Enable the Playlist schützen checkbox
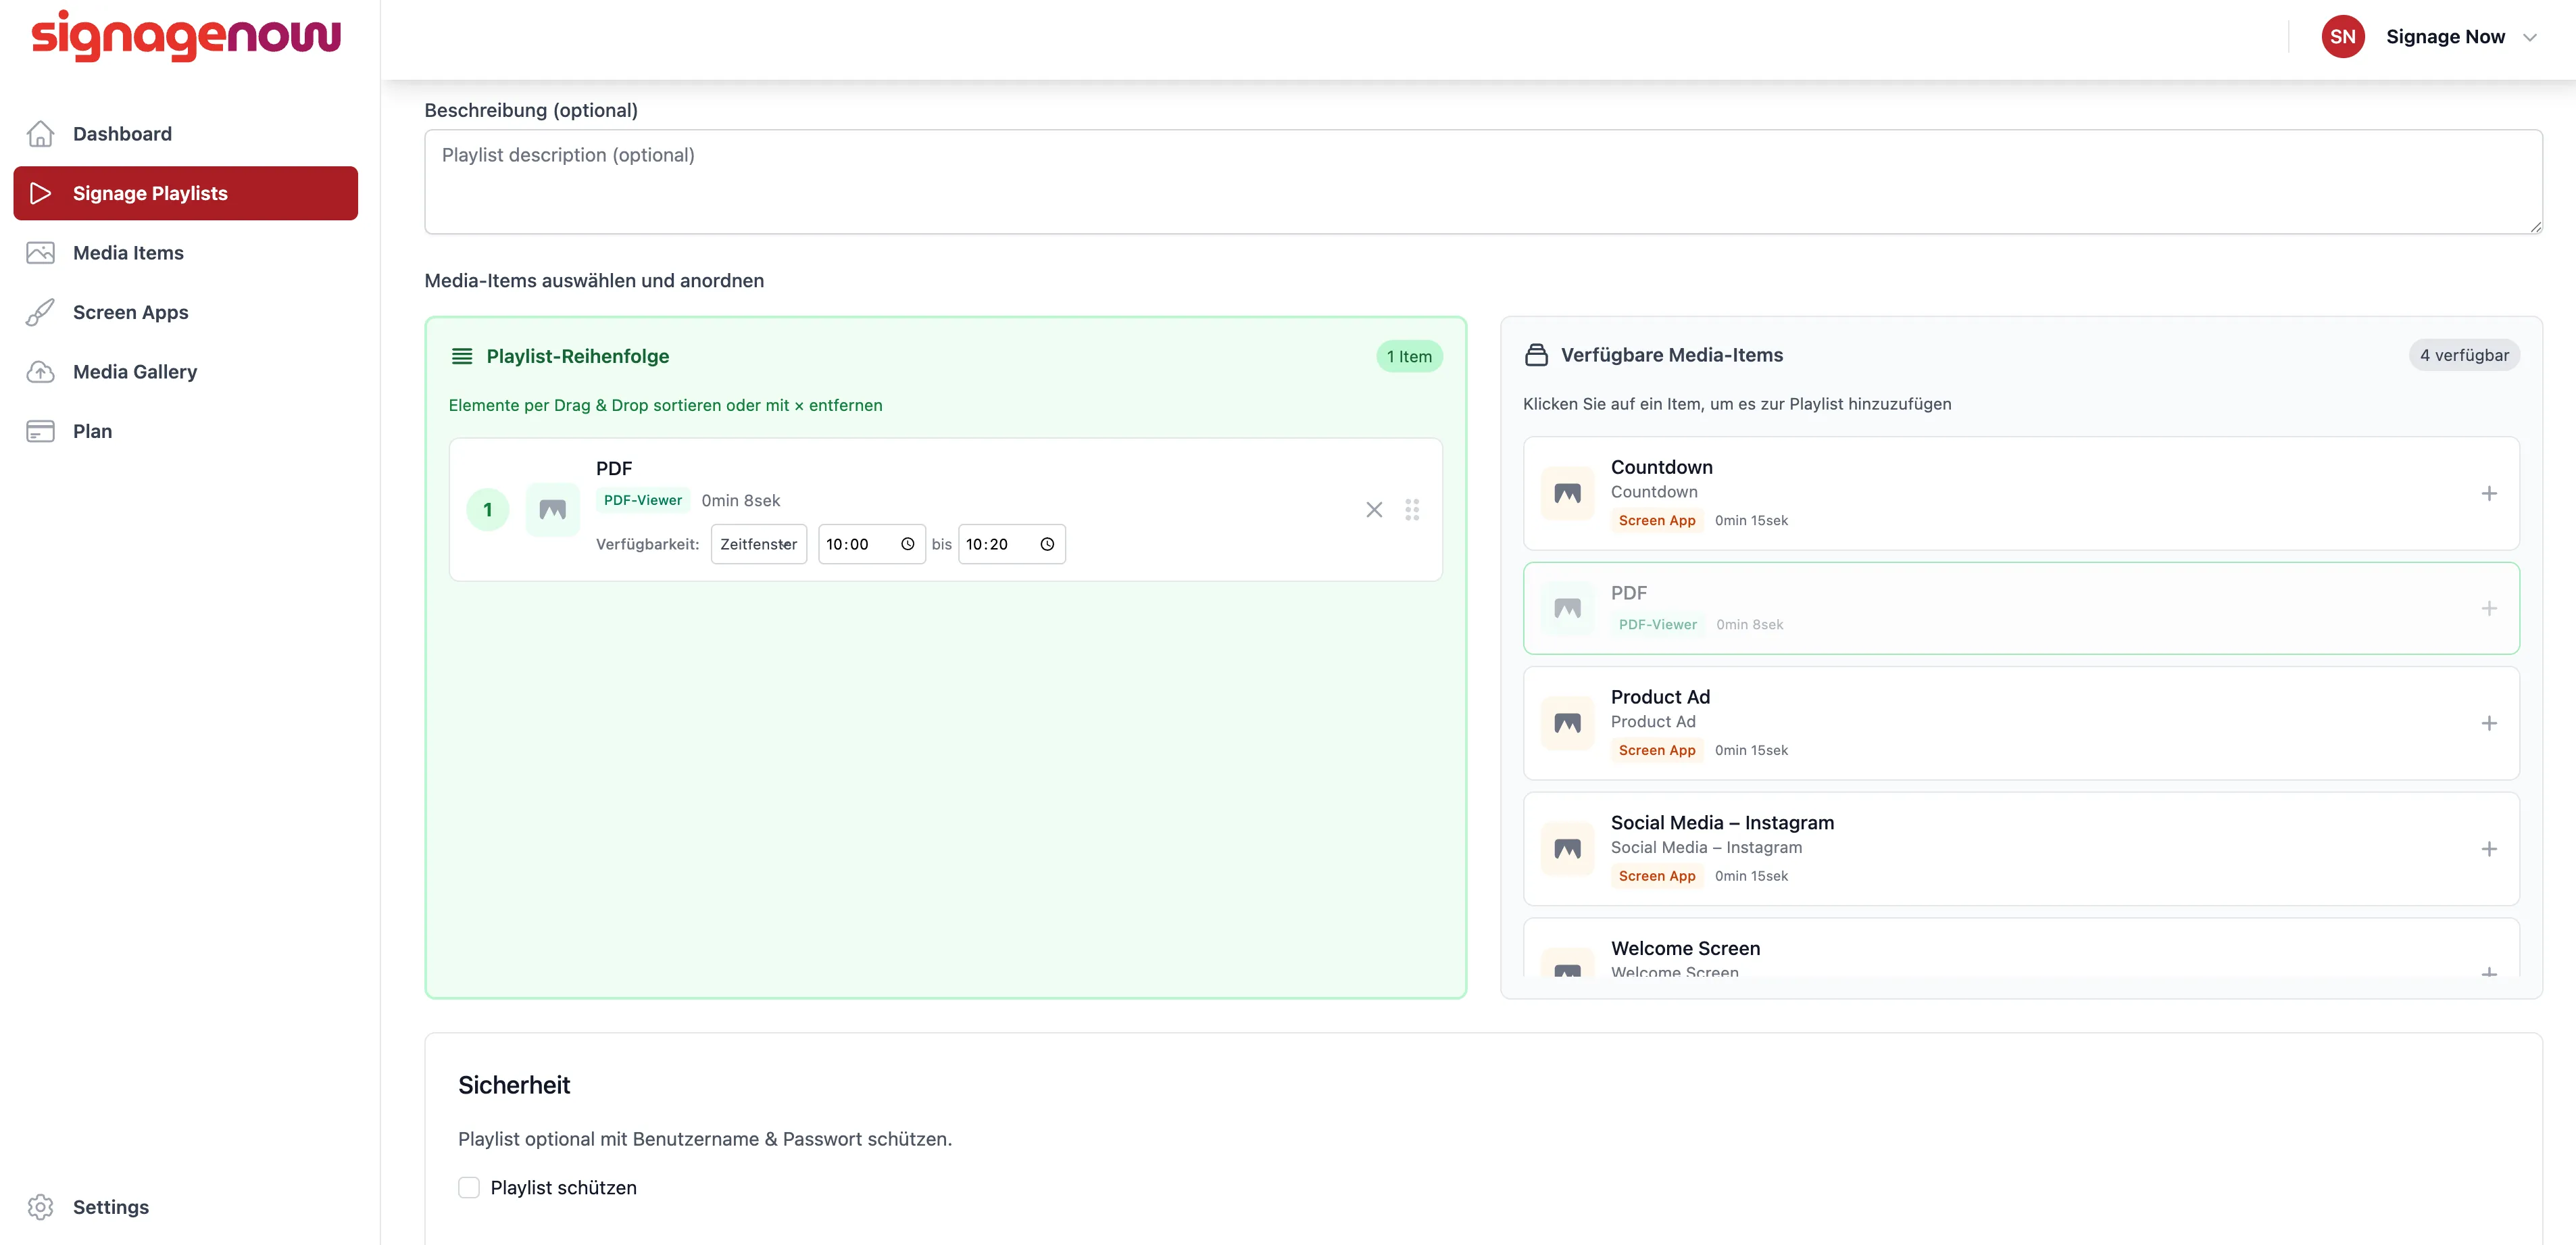 coord(469,1187)
